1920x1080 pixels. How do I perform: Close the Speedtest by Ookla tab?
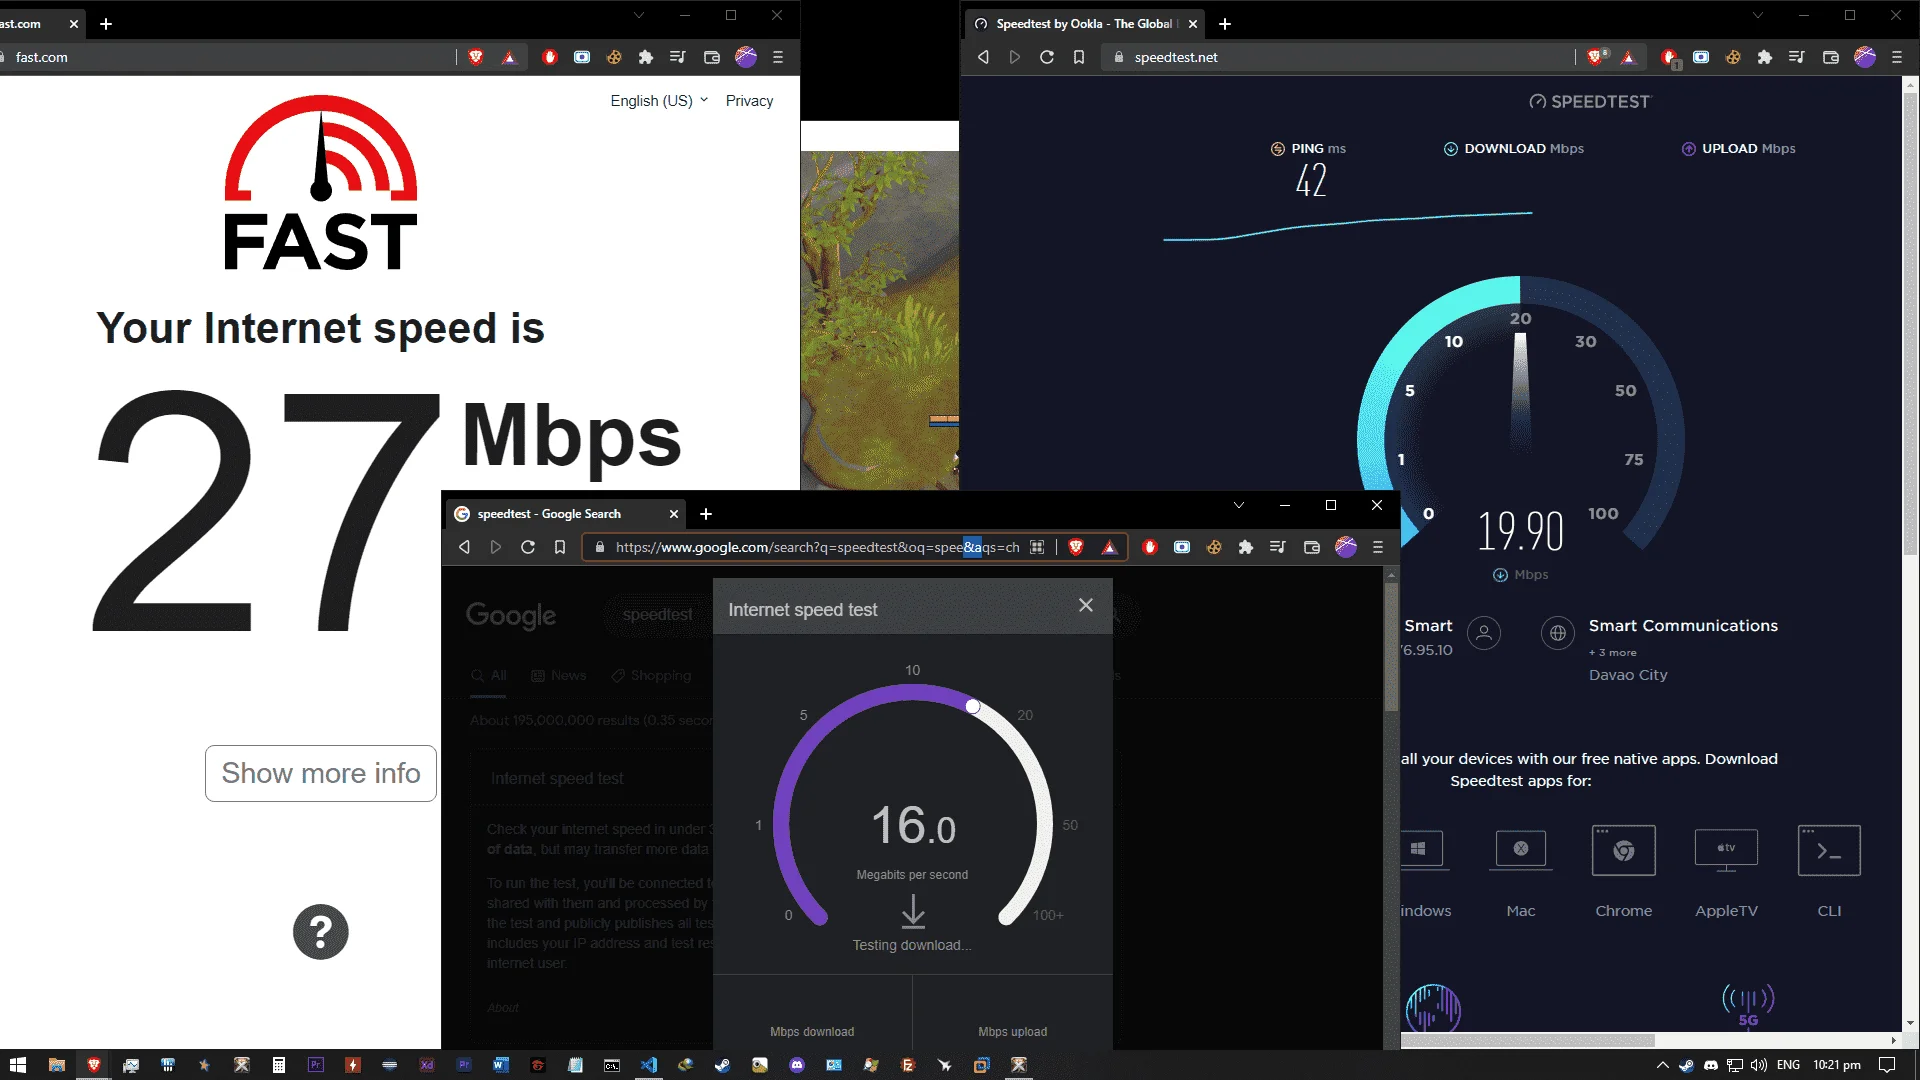[1193, 24]
